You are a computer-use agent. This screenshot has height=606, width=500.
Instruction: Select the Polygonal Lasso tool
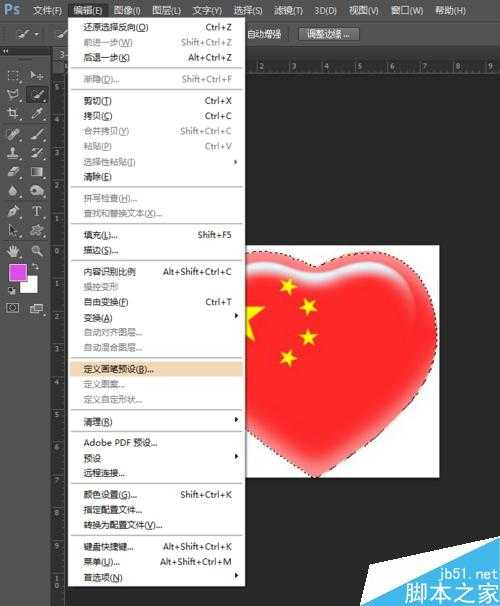coord(14,94)
